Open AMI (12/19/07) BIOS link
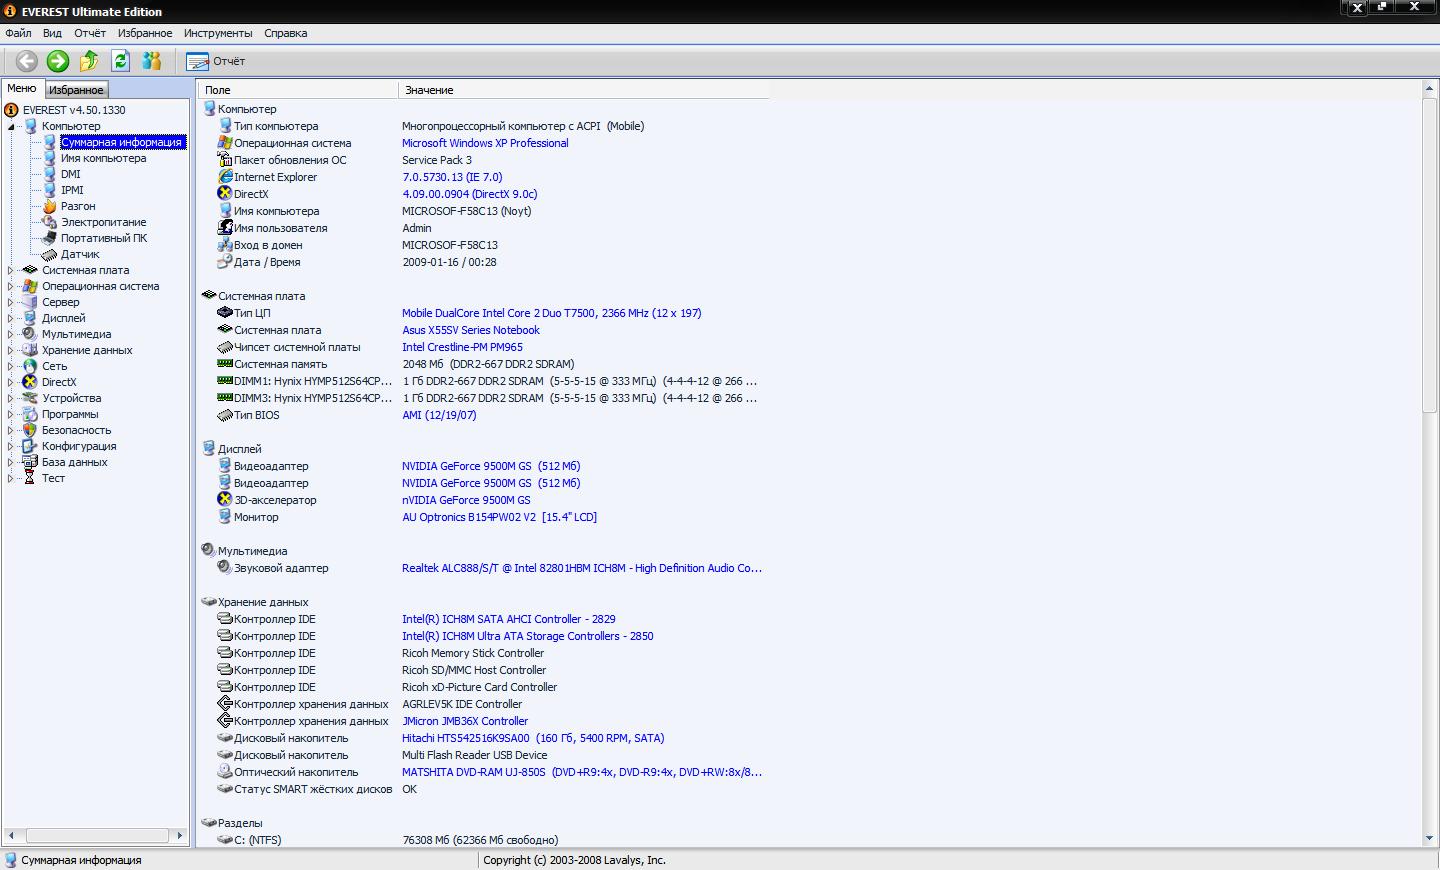Screen dimensions: 1440x870 pos(439,415)
